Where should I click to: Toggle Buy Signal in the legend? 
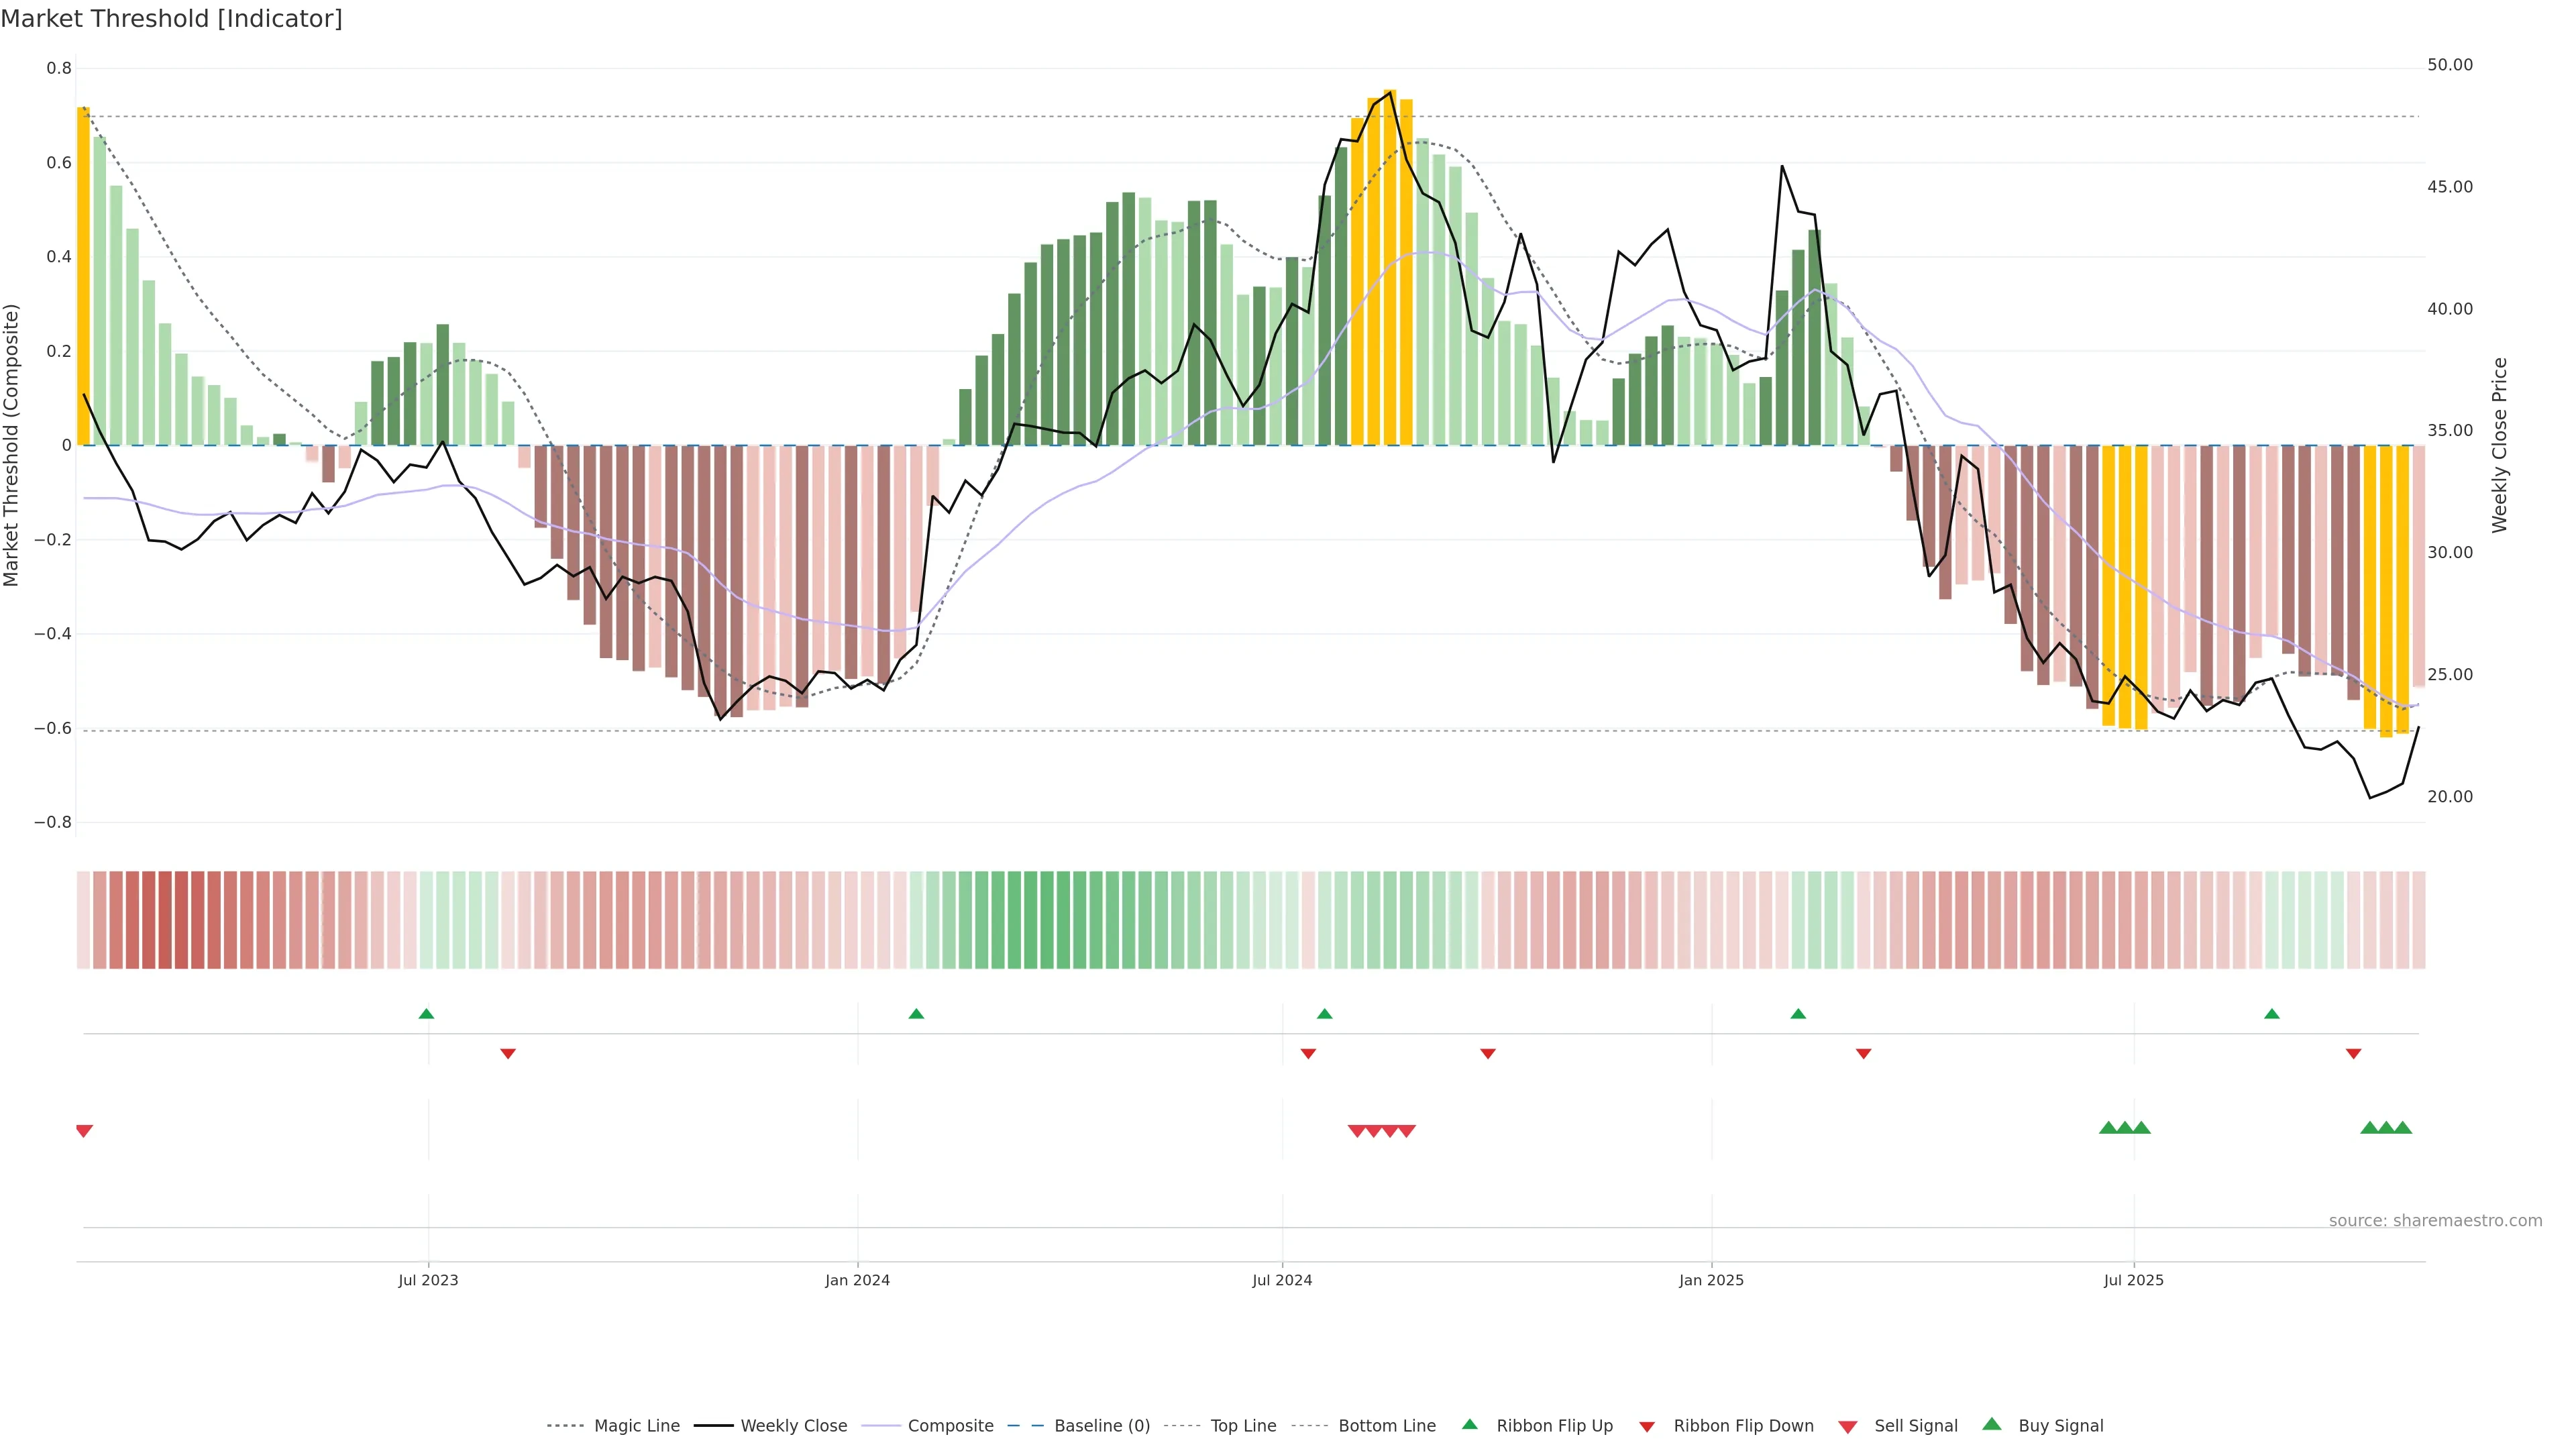pyautogui.click(x=2060, y=1426)
